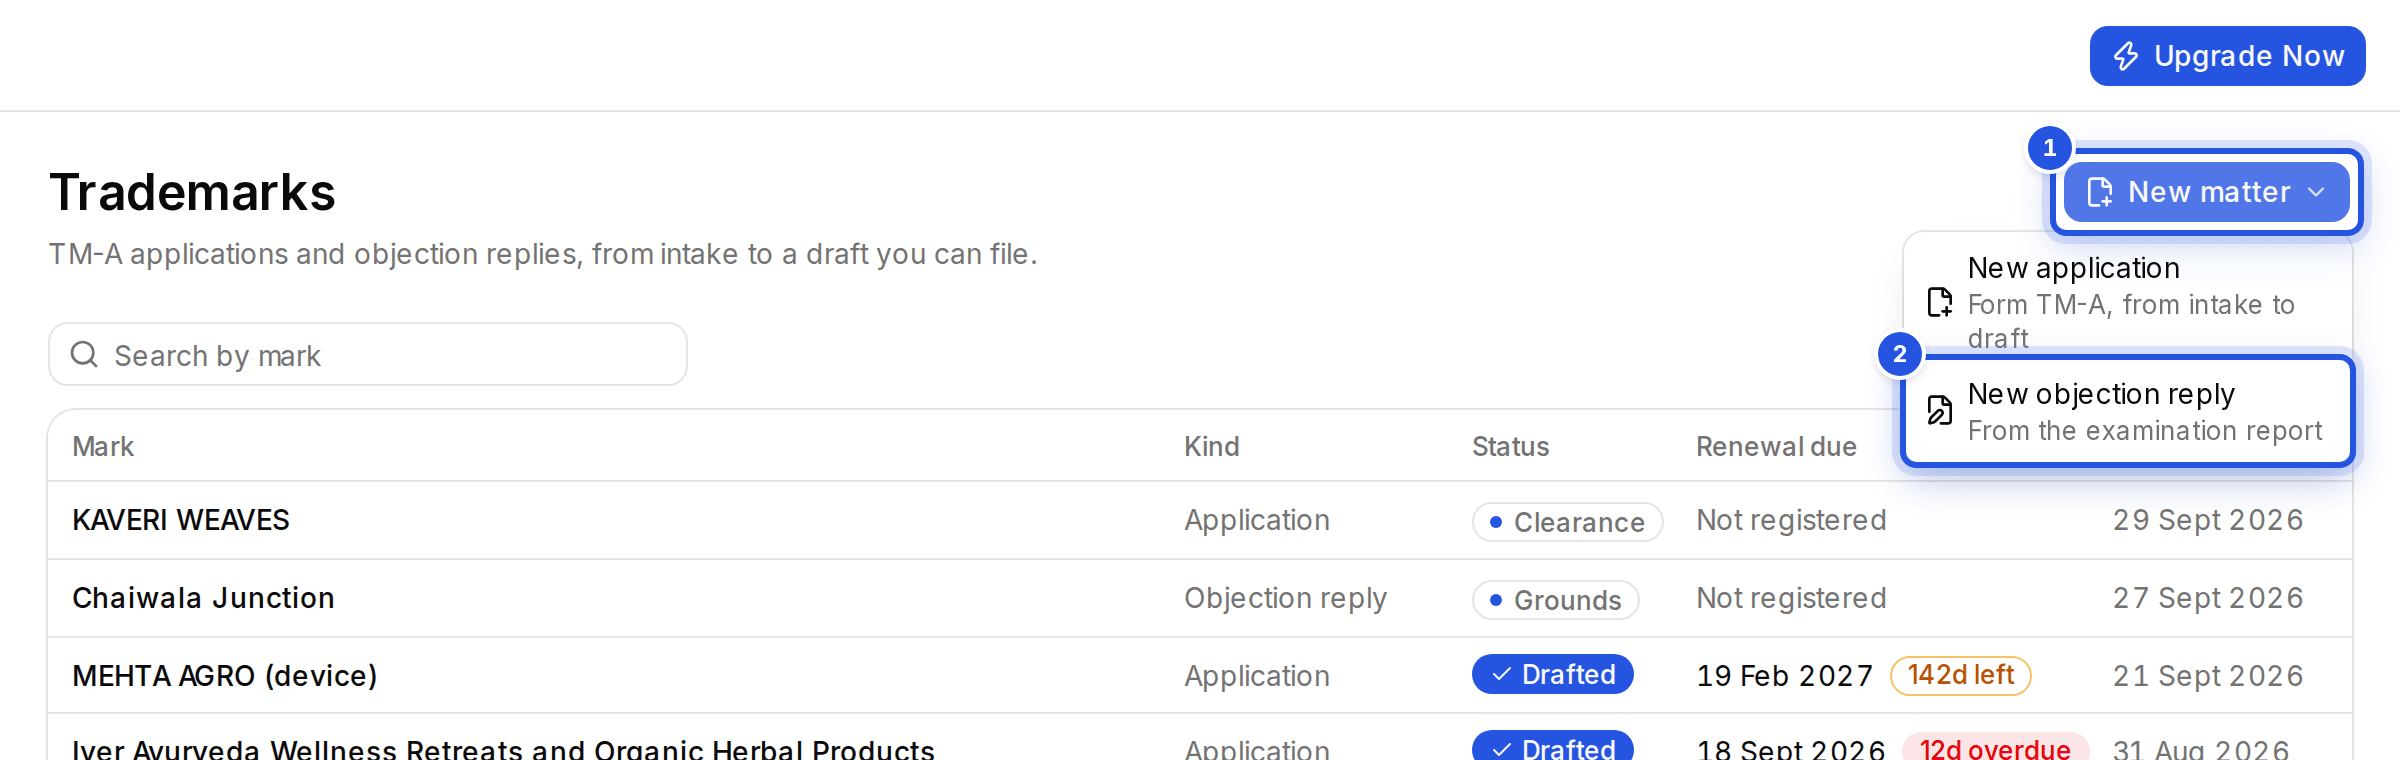Click the Kind column header

pos(1212,447)
